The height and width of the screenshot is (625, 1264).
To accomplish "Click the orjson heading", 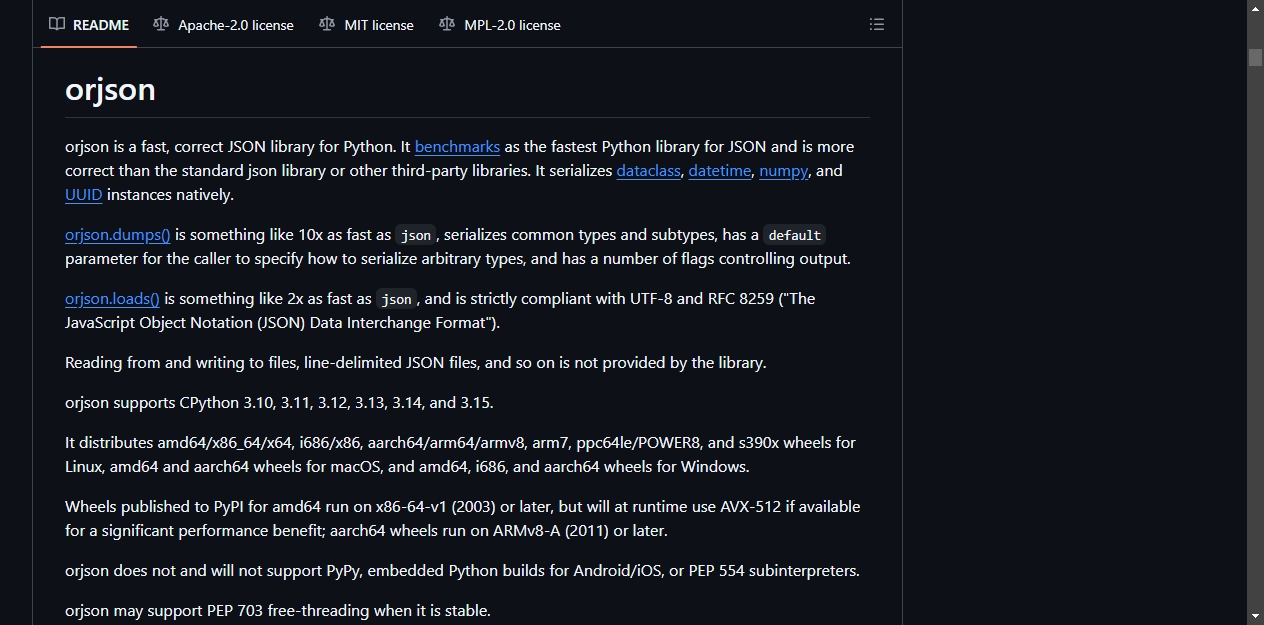I will (x=110, y=90).
